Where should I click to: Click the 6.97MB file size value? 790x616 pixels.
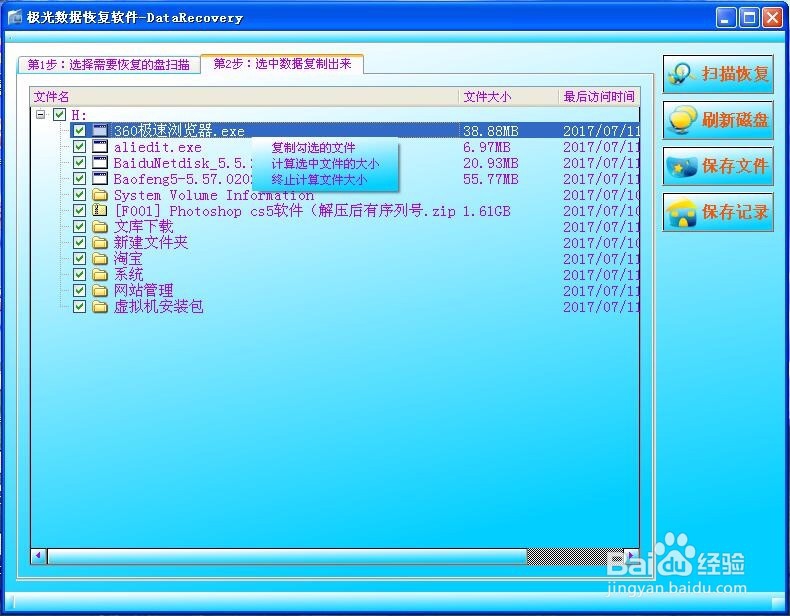pyautogui.click(x=487, y=147)
